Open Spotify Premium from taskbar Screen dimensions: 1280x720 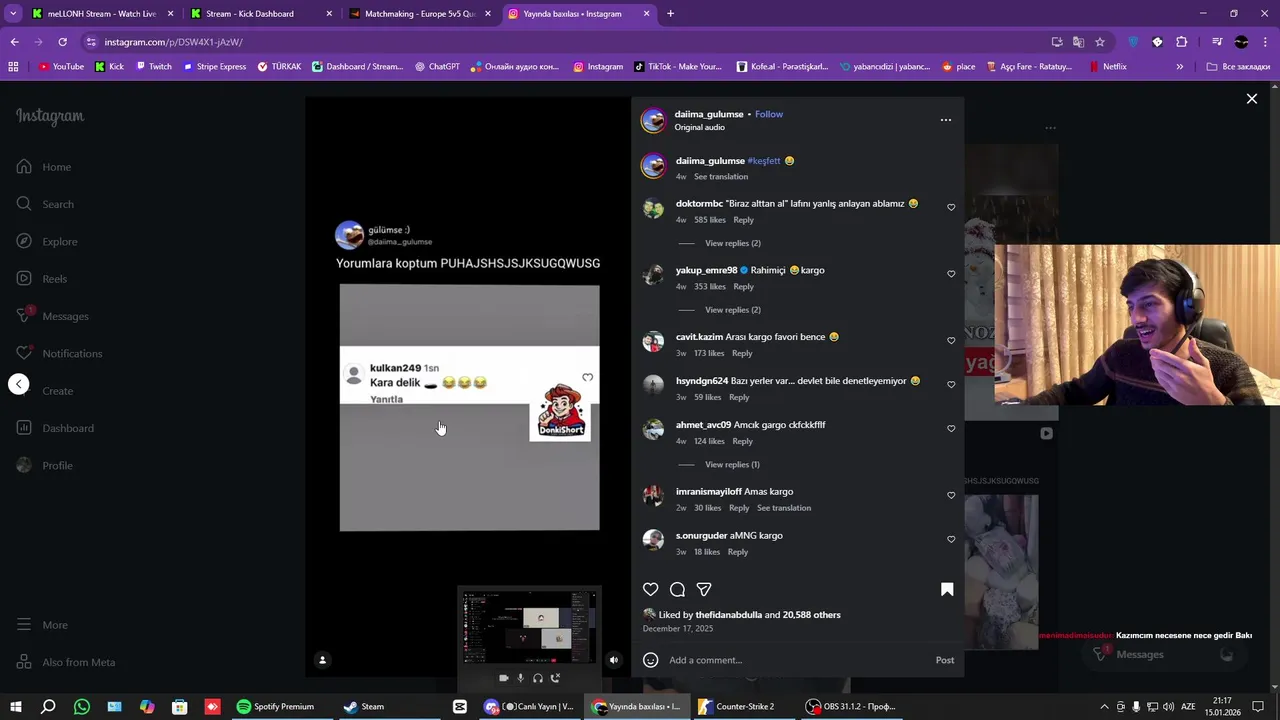[275, 707]
